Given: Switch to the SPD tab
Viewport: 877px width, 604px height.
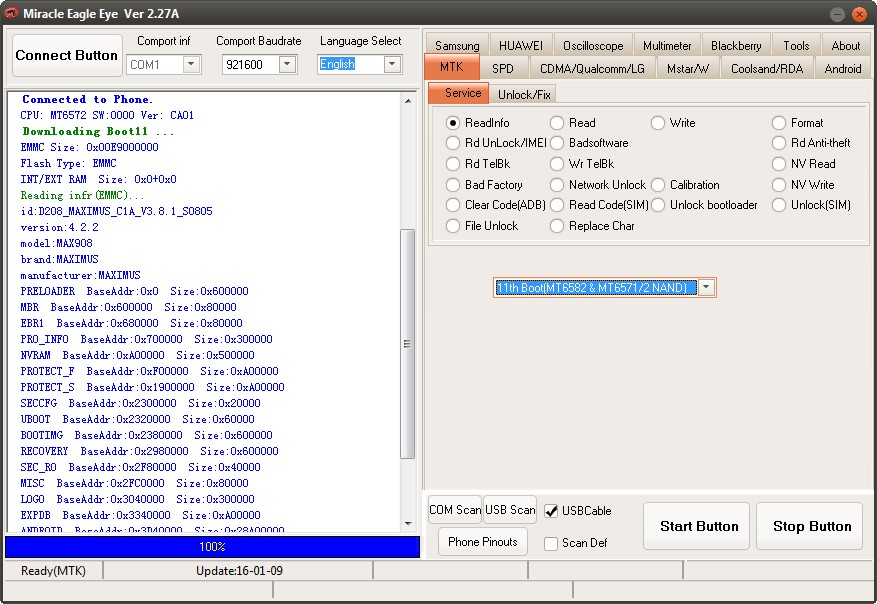Looking at the screenshot, I should (503, 69).
